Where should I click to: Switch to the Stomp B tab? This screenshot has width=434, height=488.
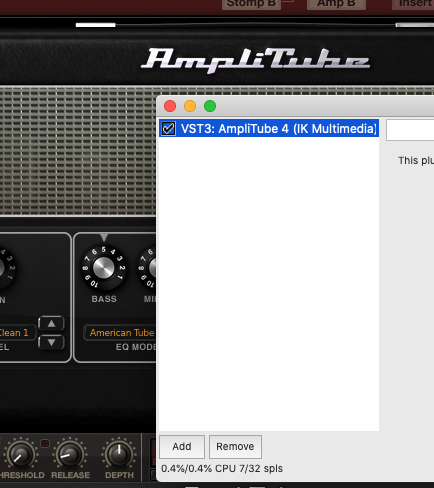click(x=251, y=4)
